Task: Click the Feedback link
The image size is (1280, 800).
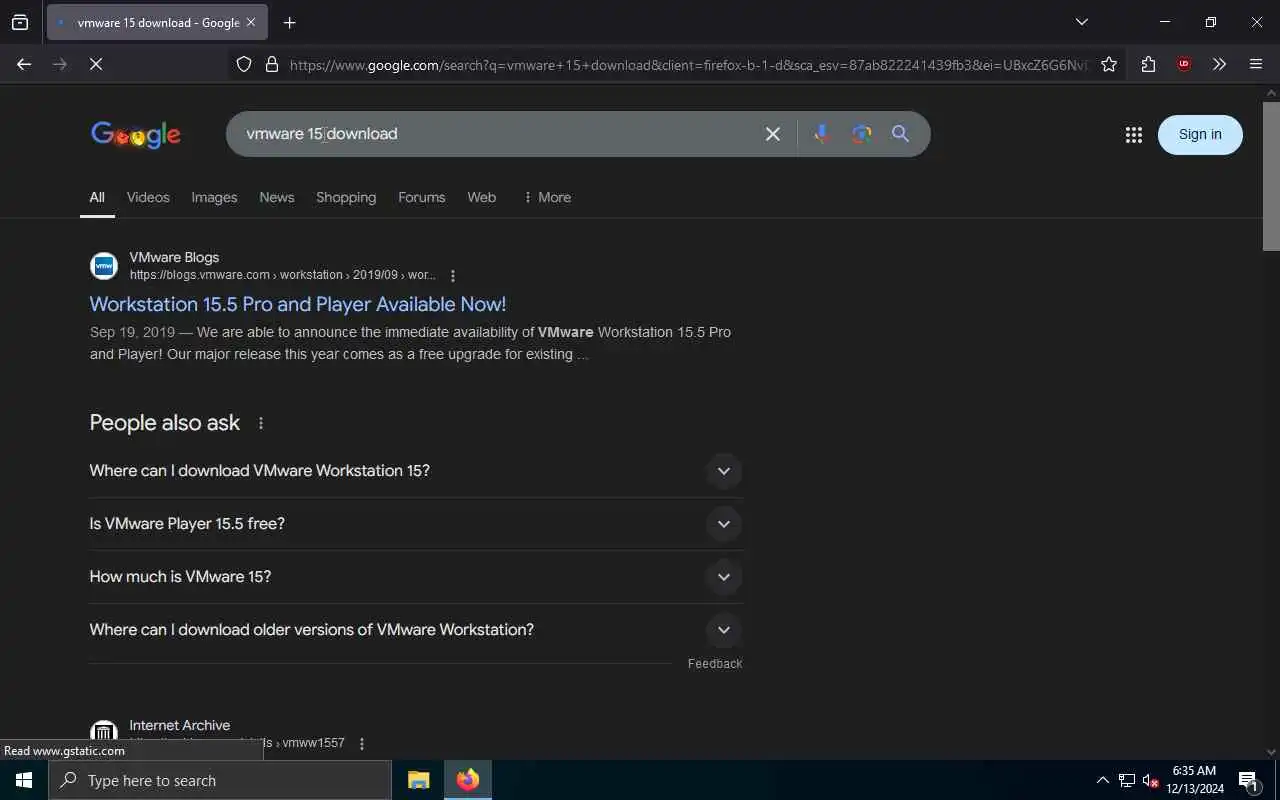Action: 715,664
